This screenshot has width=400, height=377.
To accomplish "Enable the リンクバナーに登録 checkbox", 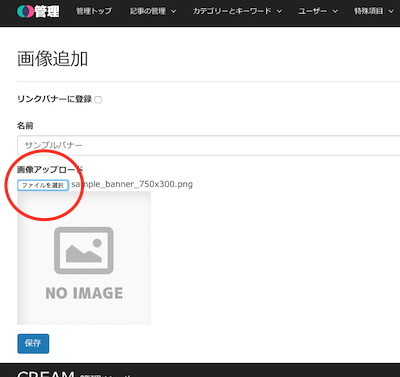I will pos(98,100).
